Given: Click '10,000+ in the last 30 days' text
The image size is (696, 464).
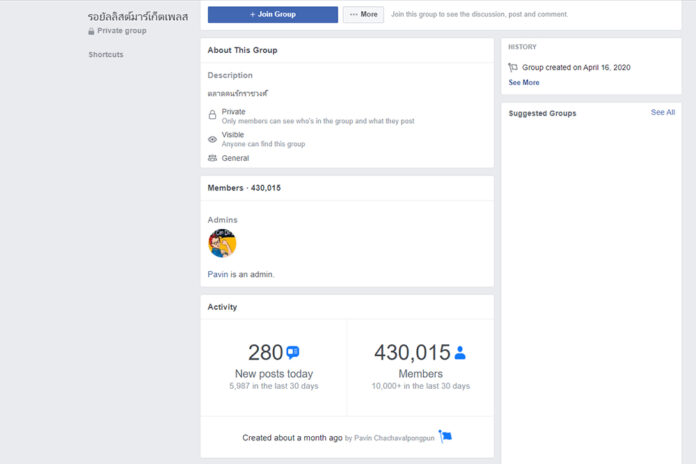Looking at the screenshot, I should coord(421,386).
